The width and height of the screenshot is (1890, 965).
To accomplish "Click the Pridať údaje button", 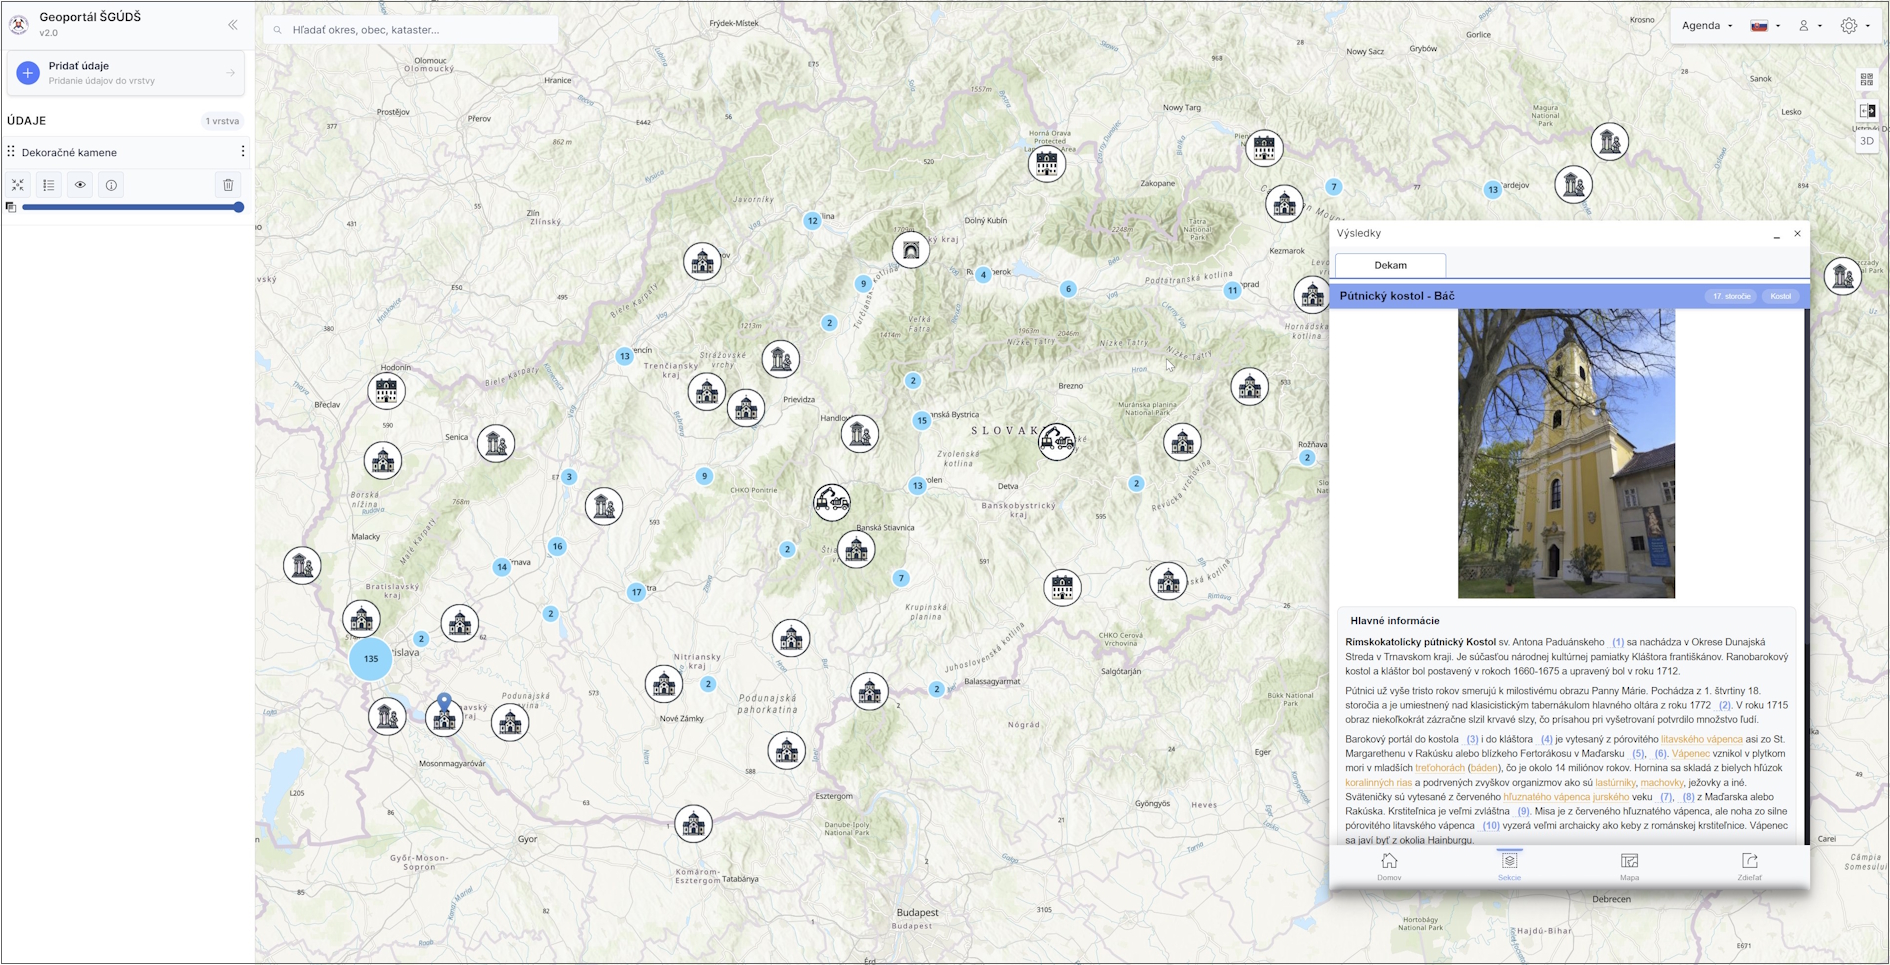I will 126,73.
